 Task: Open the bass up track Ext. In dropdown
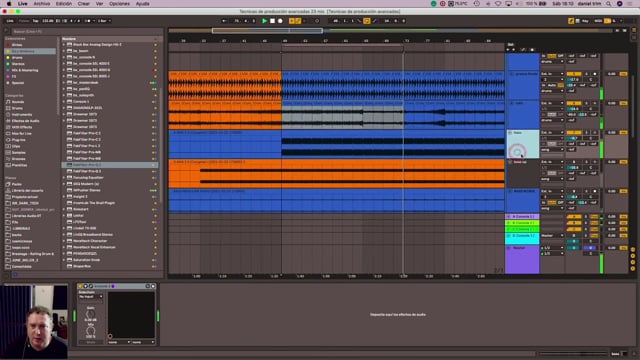(x=552, y=162)
